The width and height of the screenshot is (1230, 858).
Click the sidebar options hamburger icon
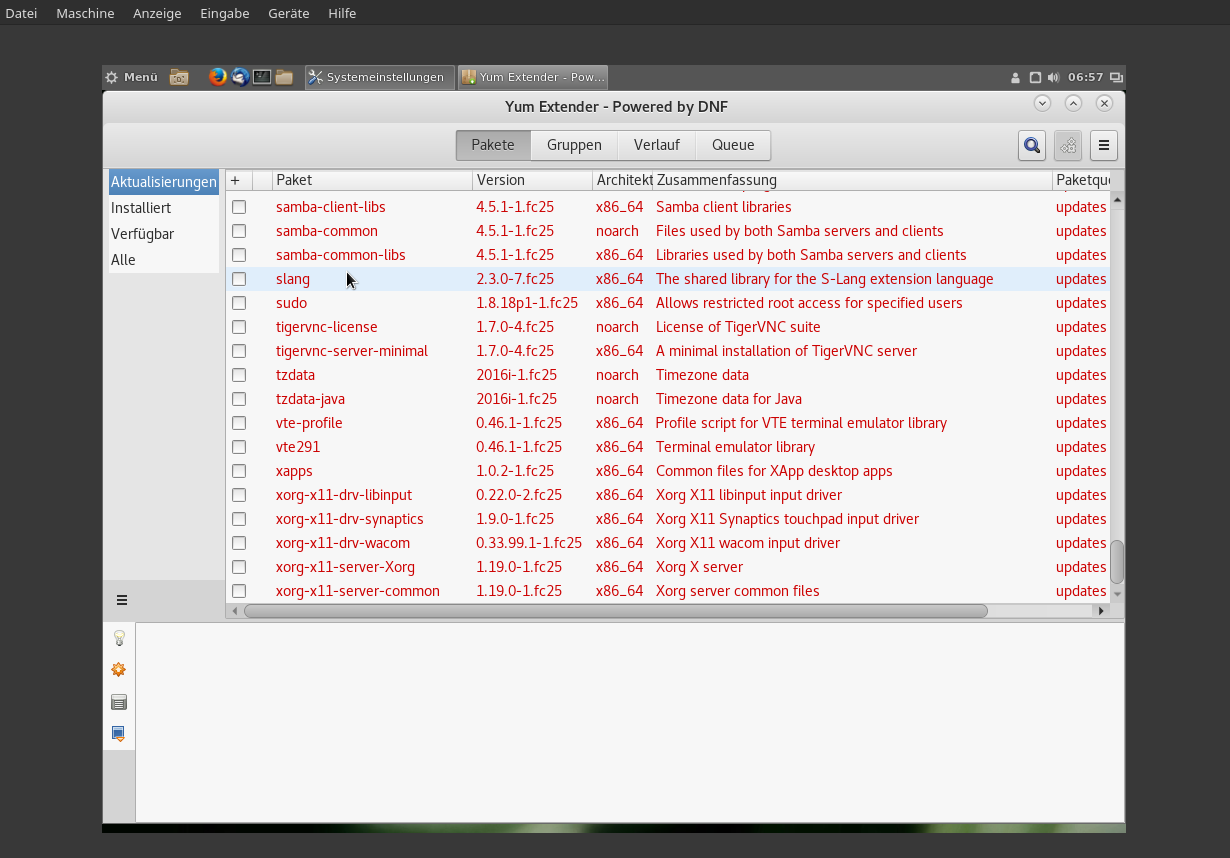pos(122,600)
